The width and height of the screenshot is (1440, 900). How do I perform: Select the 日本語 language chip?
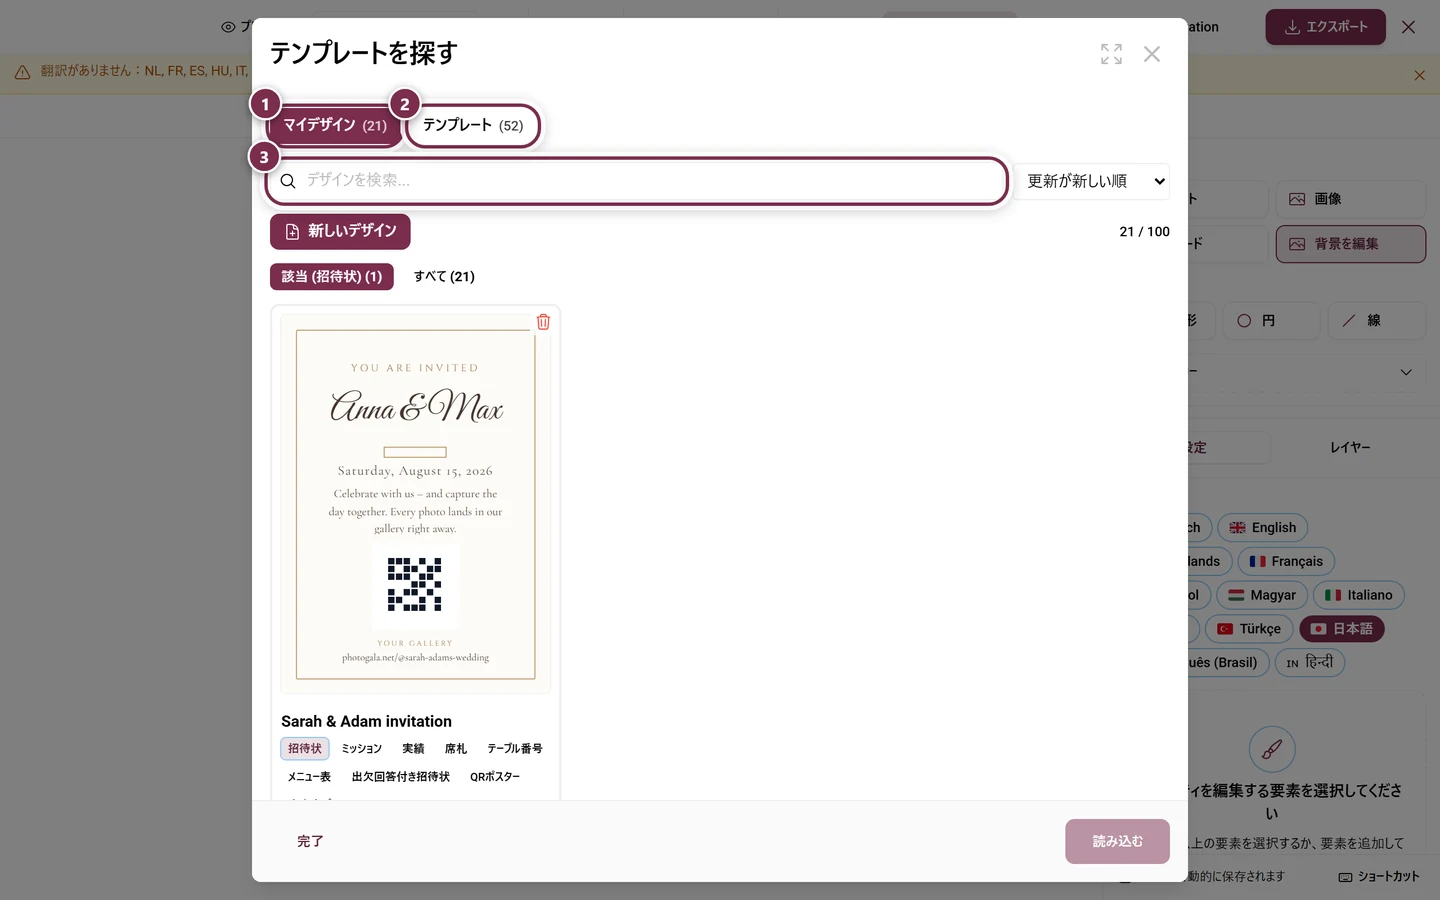(x=1342, y=629)
